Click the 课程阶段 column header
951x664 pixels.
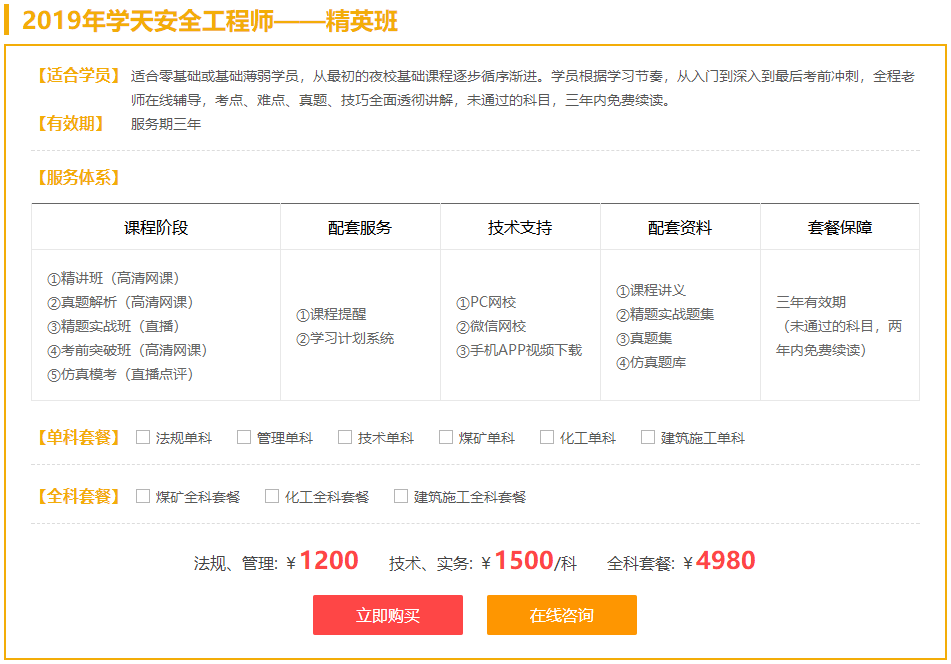click(156, 228)
